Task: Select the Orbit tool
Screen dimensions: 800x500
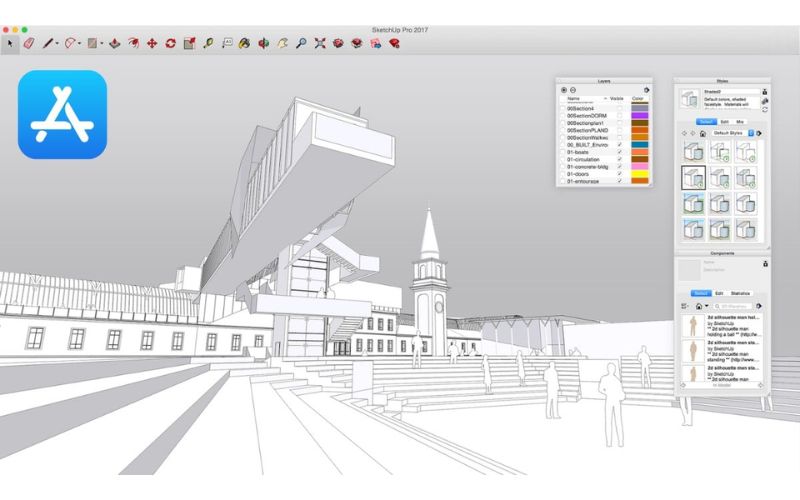Action: pyautogui.click(x=263, y=44)
